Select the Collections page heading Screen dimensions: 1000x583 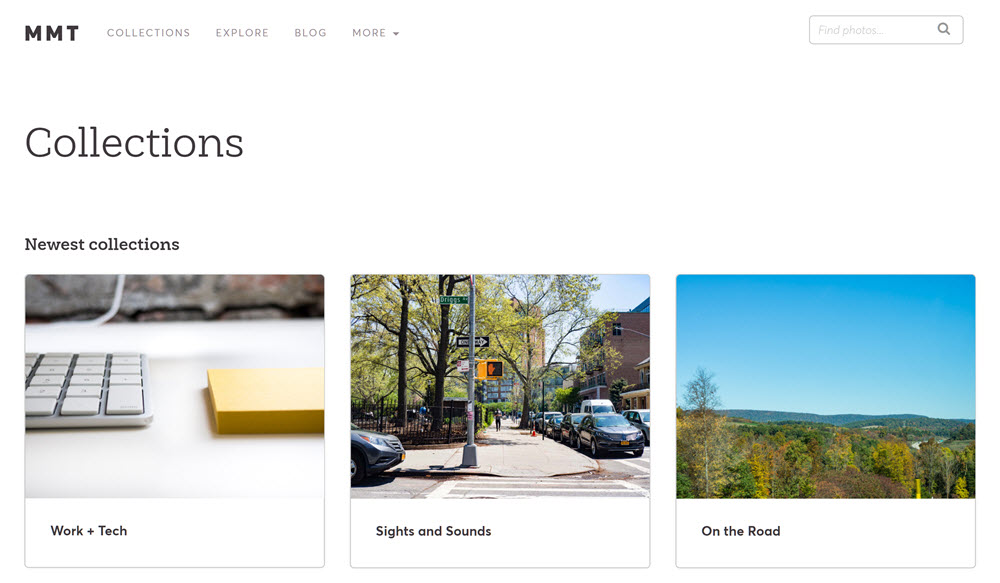[x=134, y=143]
